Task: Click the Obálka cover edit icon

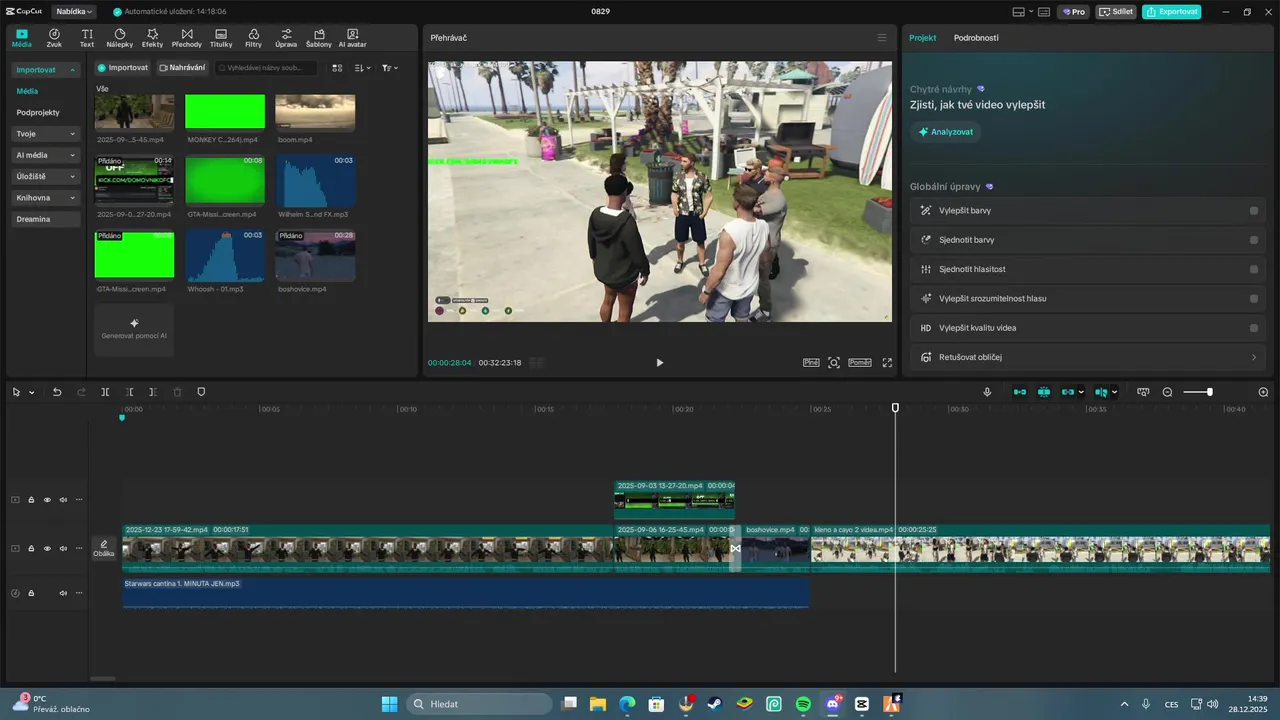Action: (104, 548)
